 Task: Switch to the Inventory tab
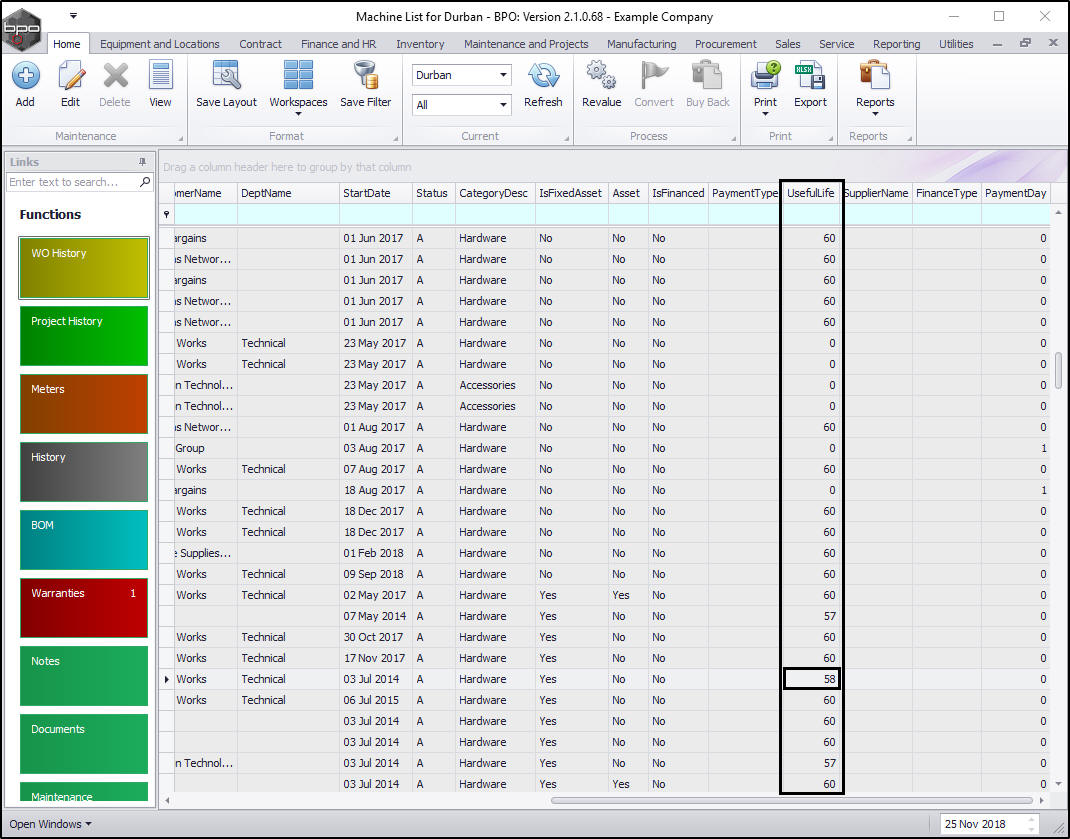tap(420, 44)
